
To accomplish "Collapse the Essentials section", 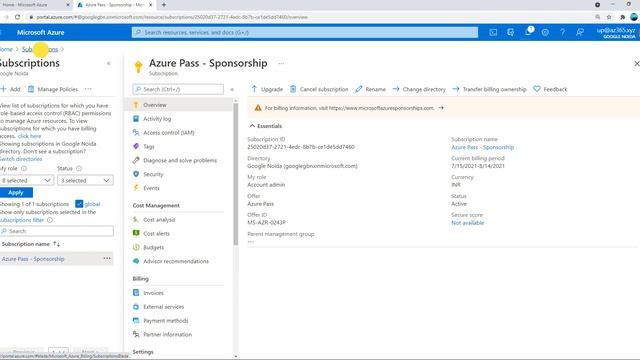I will click(x=265, y=126).
